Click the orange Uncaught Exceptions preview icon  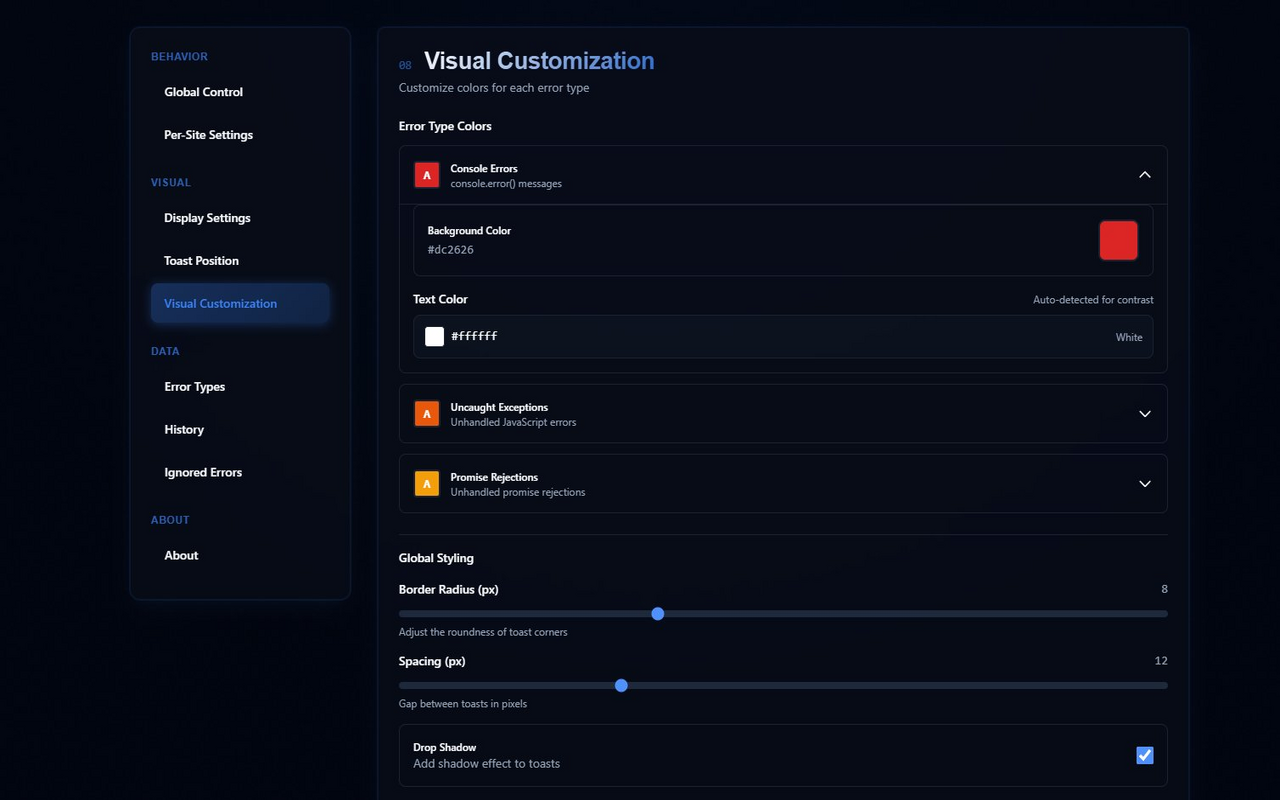pos(427,414)
